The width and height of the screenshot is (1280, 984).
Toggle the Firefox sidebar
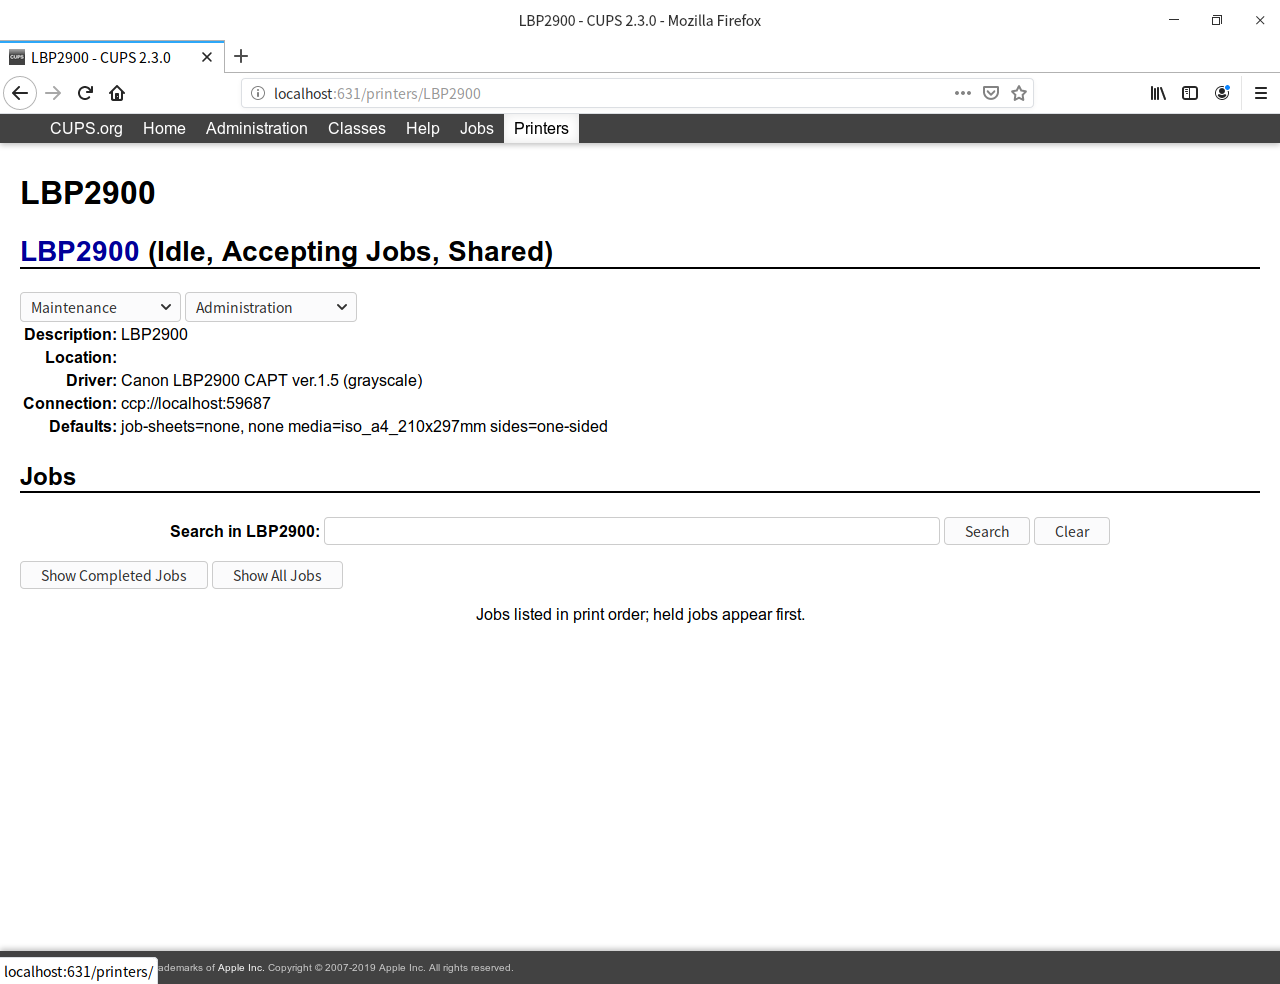click(1190, 93)
